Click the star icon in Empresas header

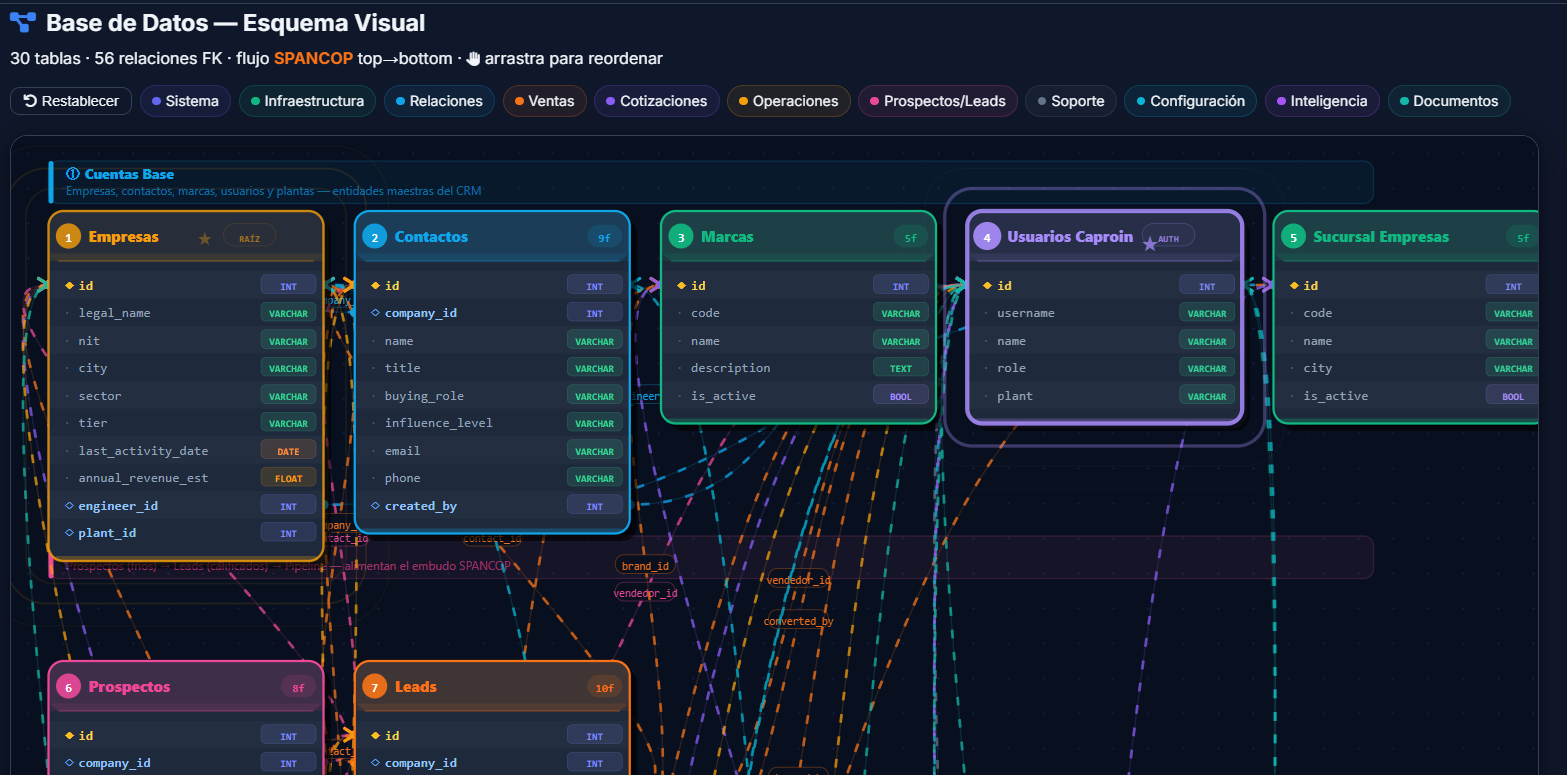[205, 238]
